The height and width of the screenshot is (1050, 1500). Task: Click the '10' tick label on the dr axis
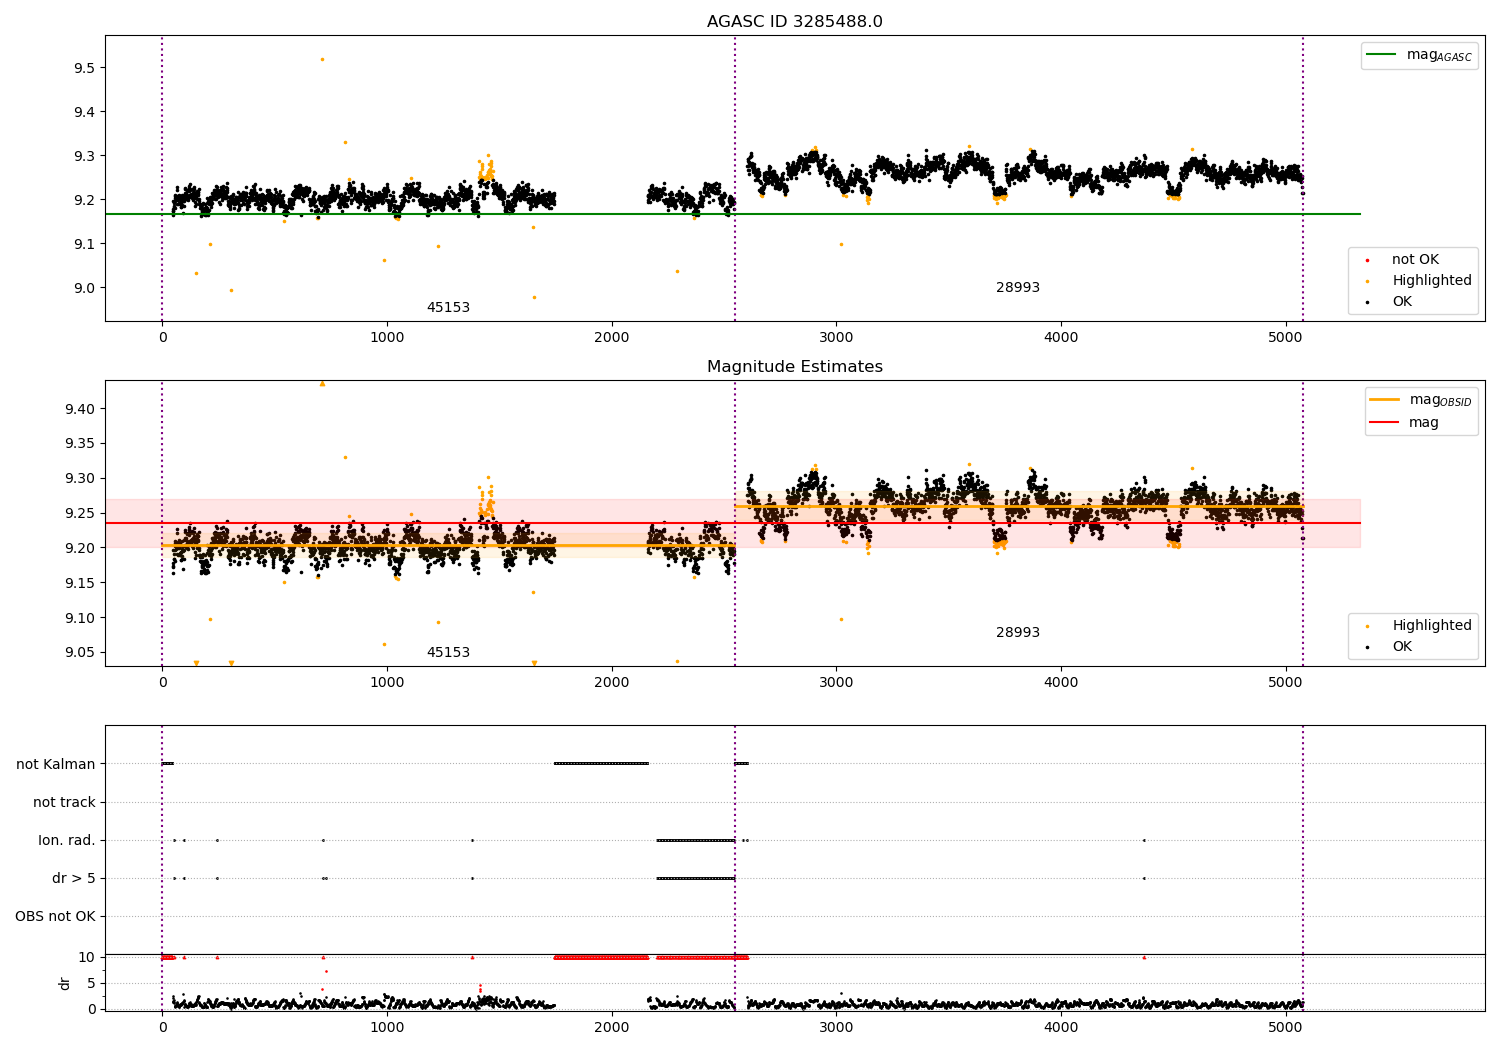point(87,957)
